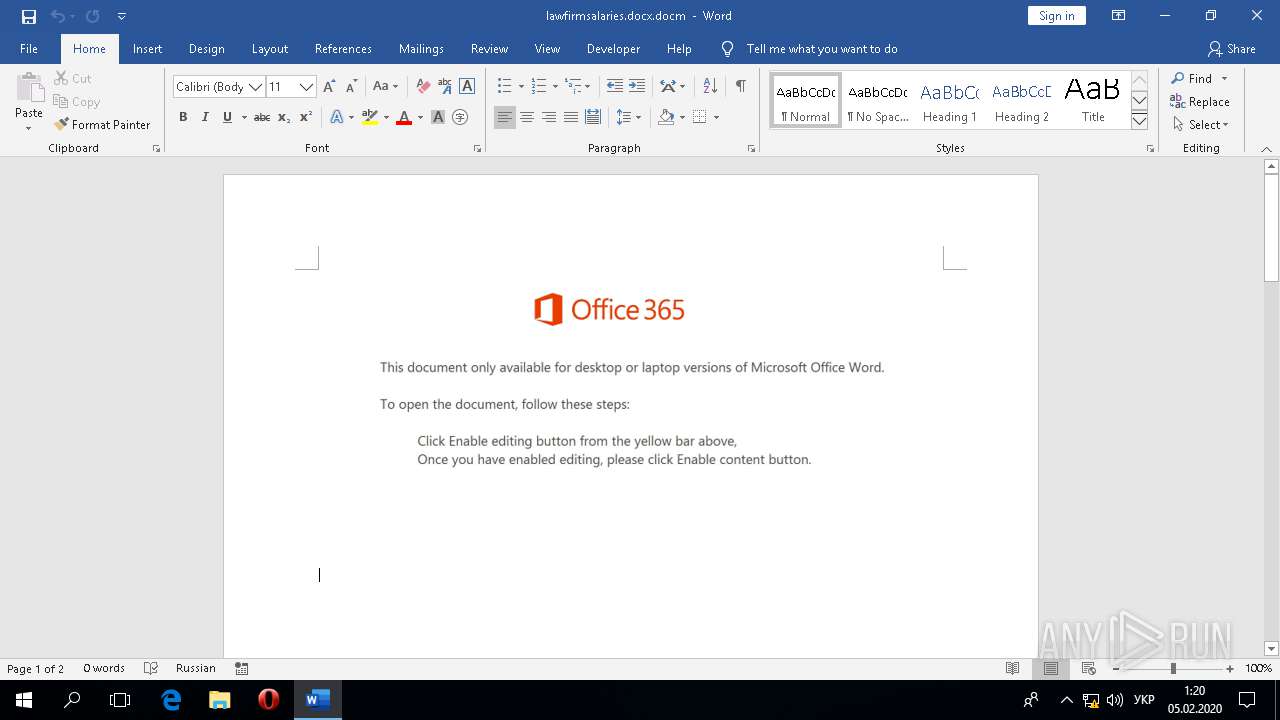Open font name dropdown
The width and height of the screenshot is (1280, 720).
(256, 87)
